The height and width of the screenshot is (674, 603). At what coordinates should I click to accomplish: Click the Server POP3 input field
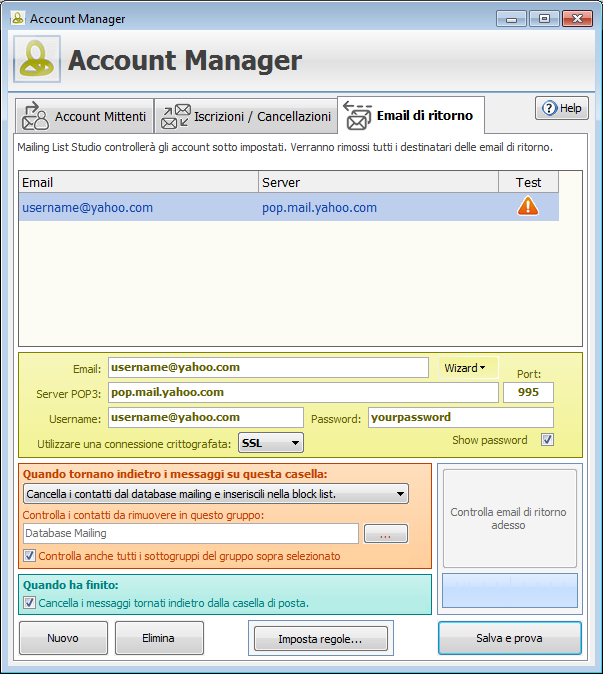[303, 393]
